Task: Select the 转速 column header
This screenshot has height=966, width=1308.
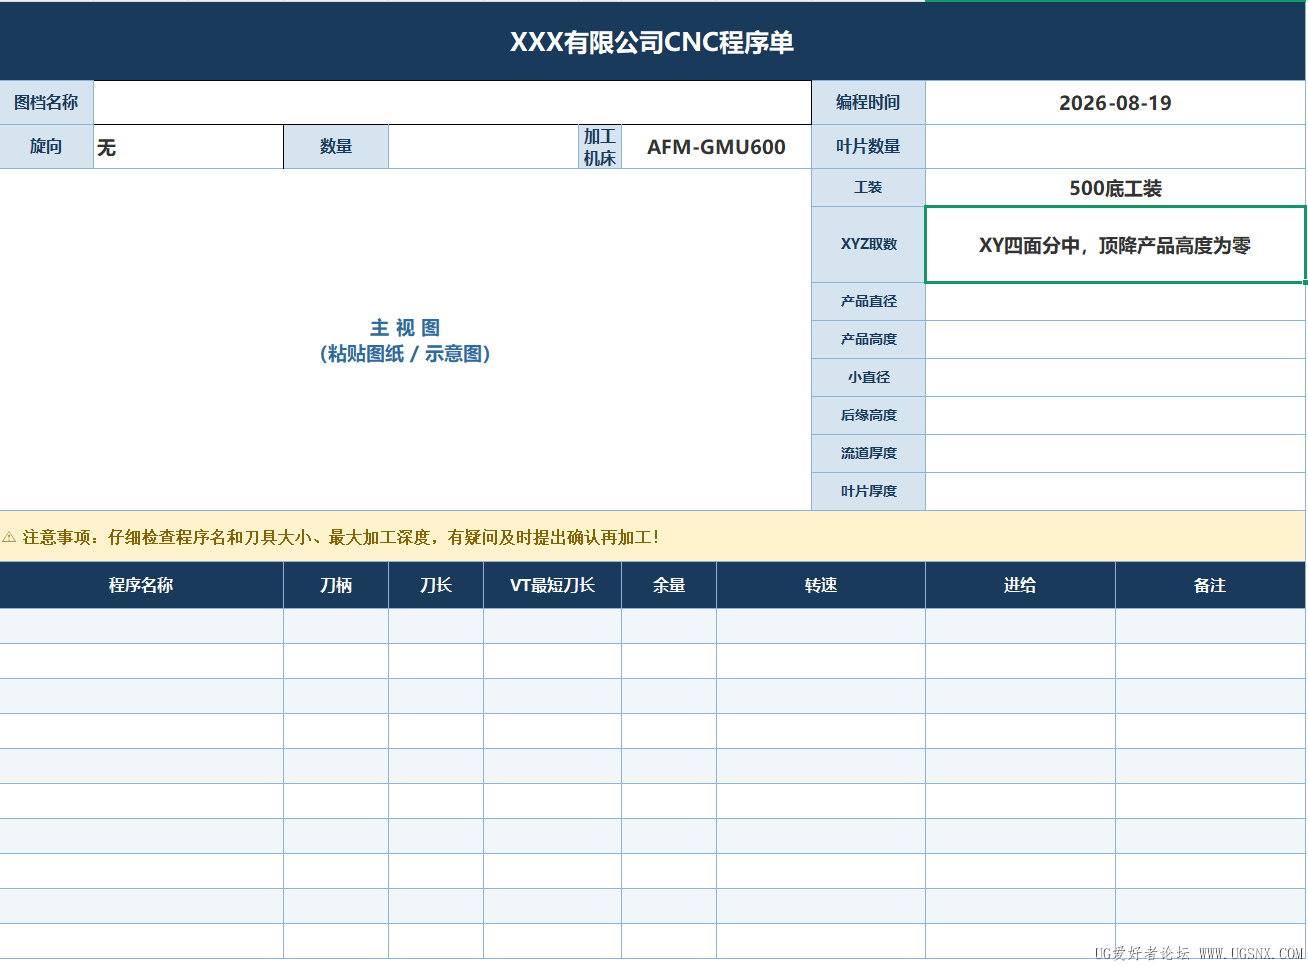Action: click(821, 585)
